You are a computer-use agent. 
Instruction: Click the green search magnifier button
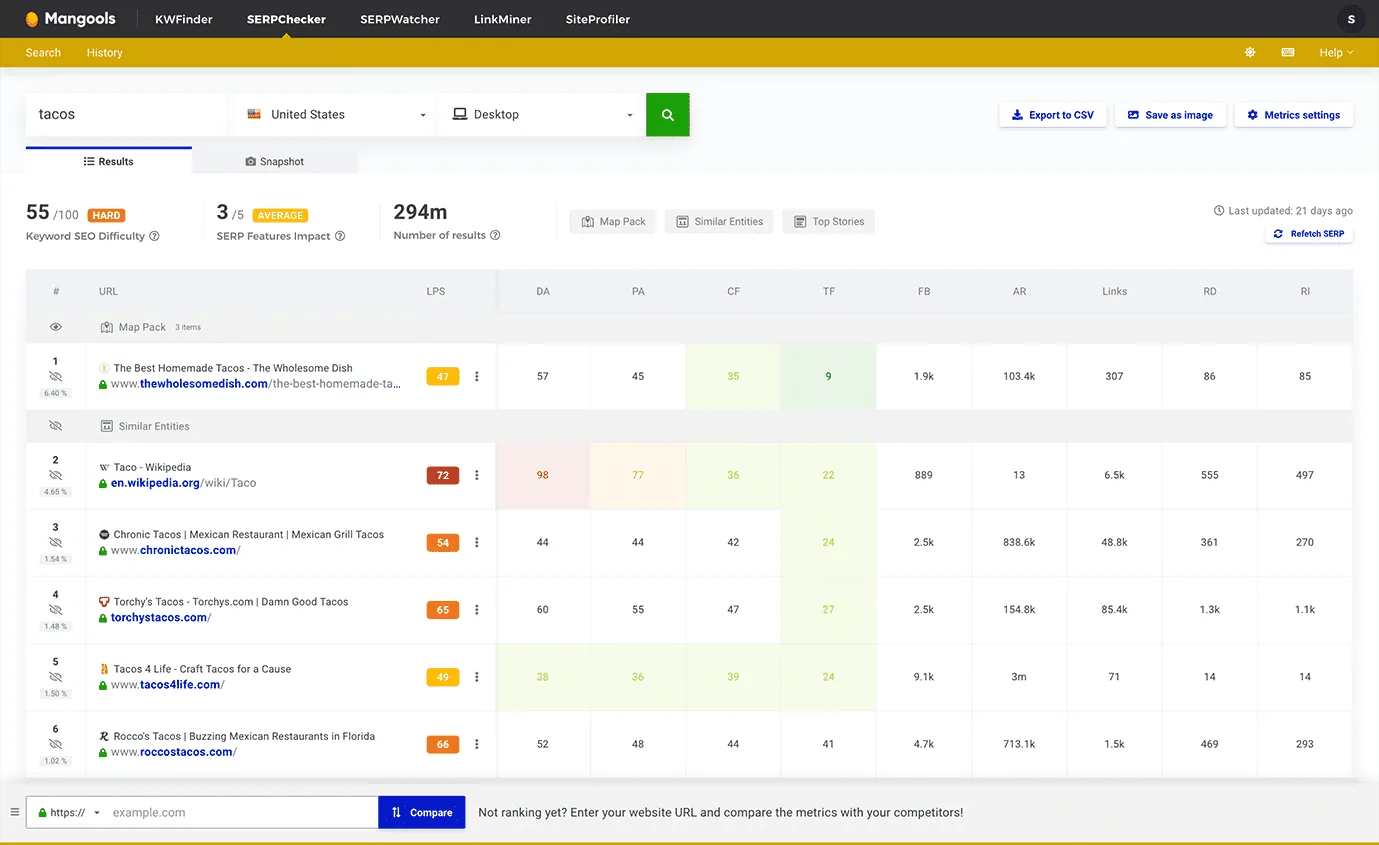pos(667,115)
